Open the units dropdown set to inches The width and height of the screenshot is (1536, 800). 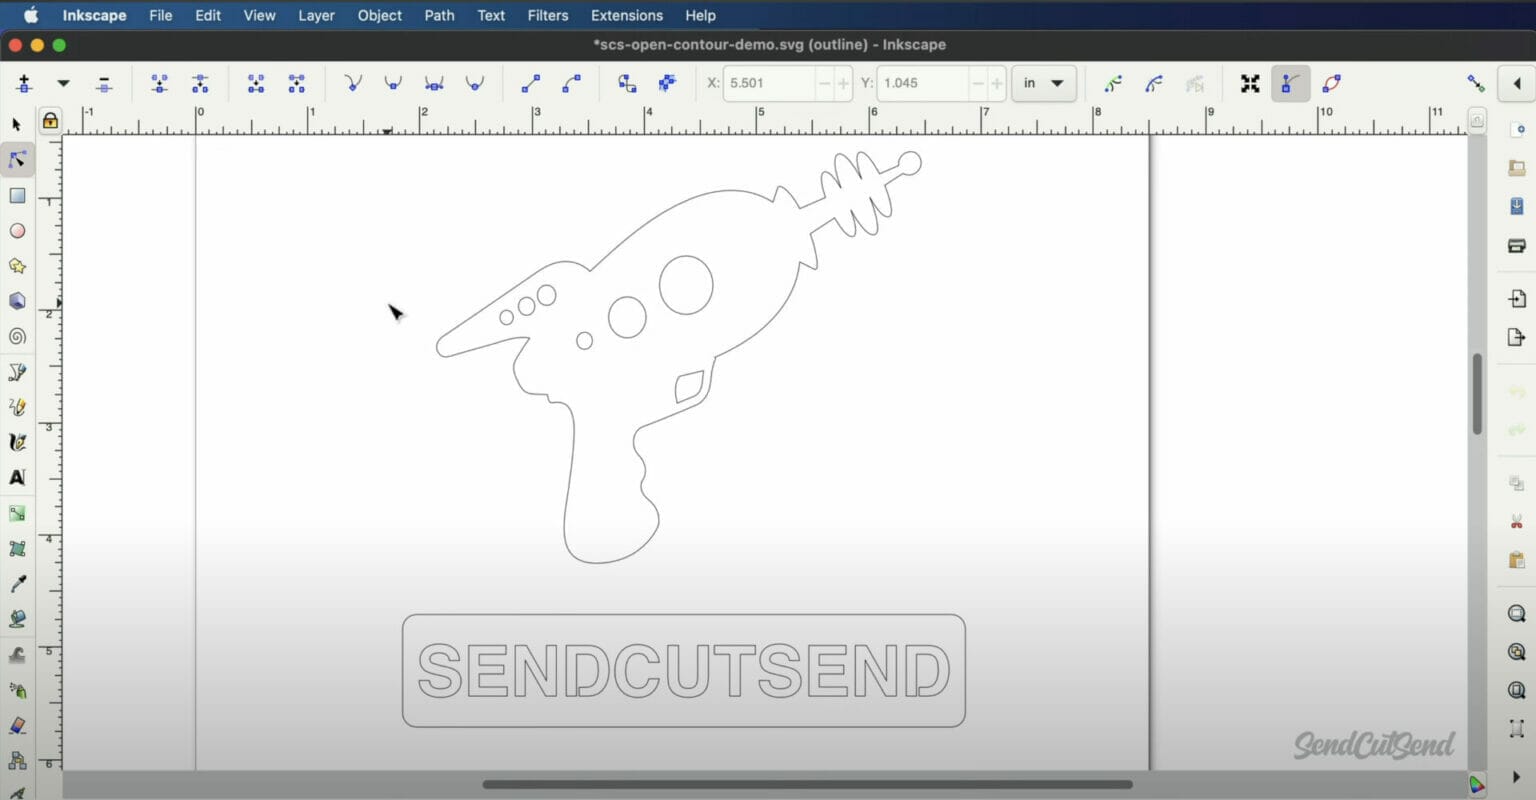pyautogui.click(x=1043, y=83)
